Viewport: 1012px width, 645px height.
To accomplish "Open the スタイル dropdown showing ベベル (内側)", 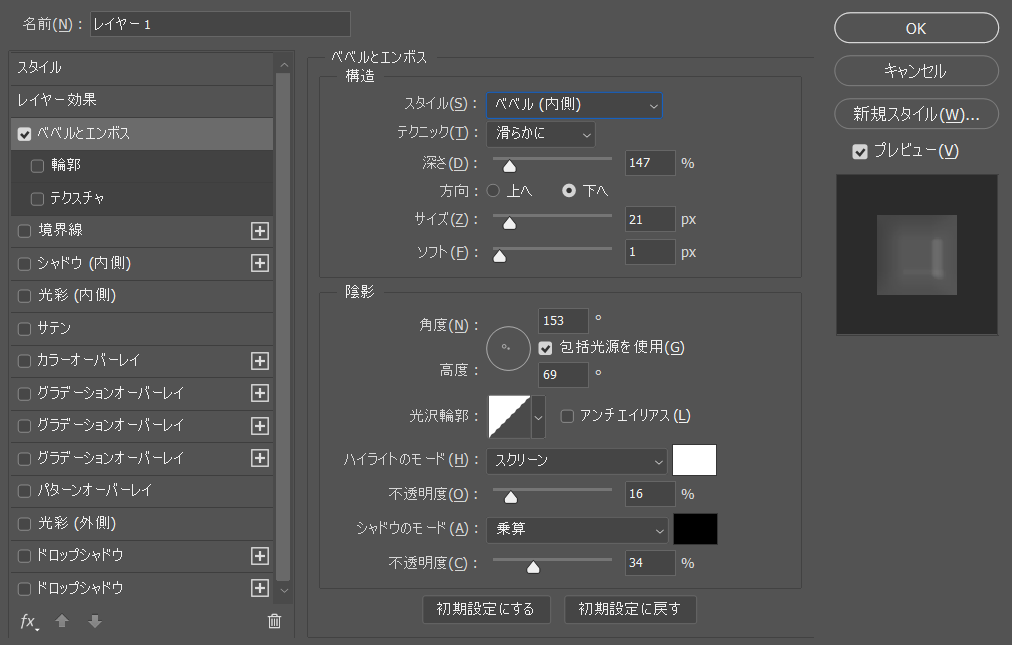I will pos(574,104).
